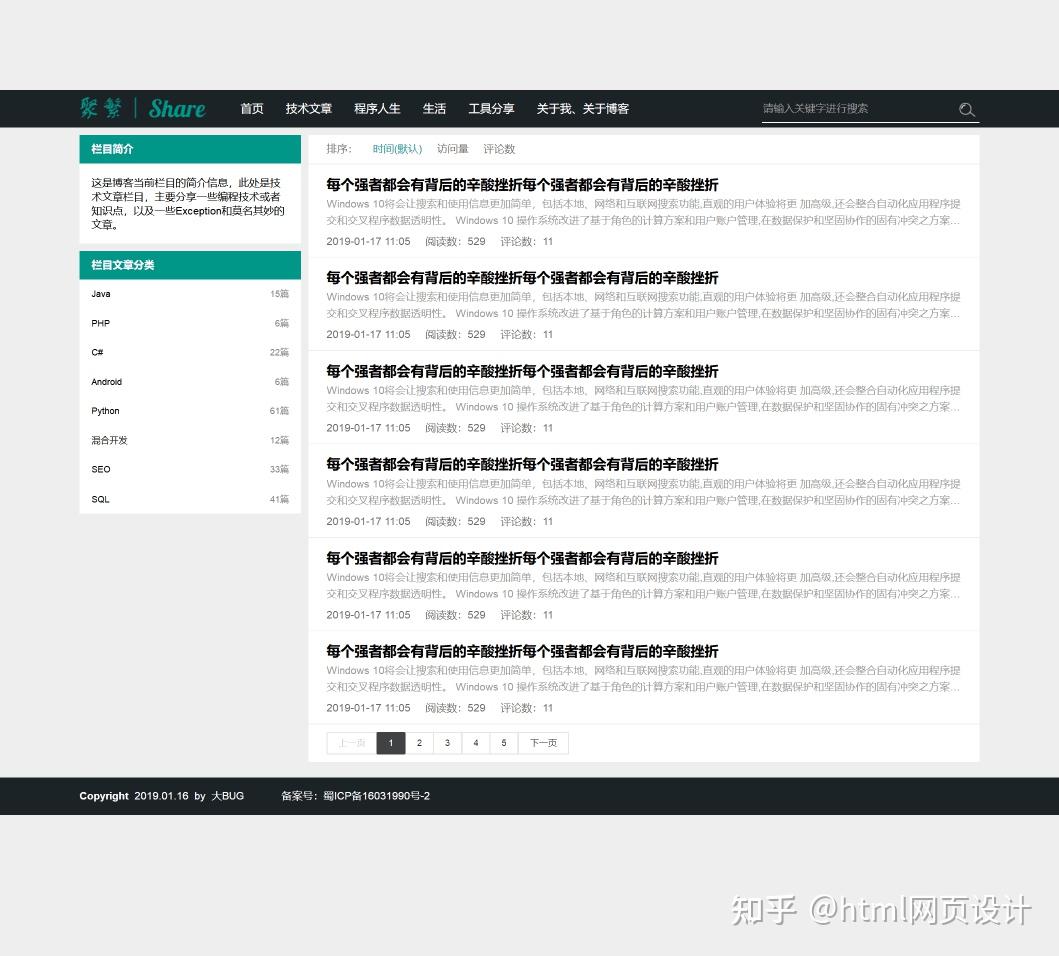
Task: Click the Share logo text
Action: tap(177, 108)
